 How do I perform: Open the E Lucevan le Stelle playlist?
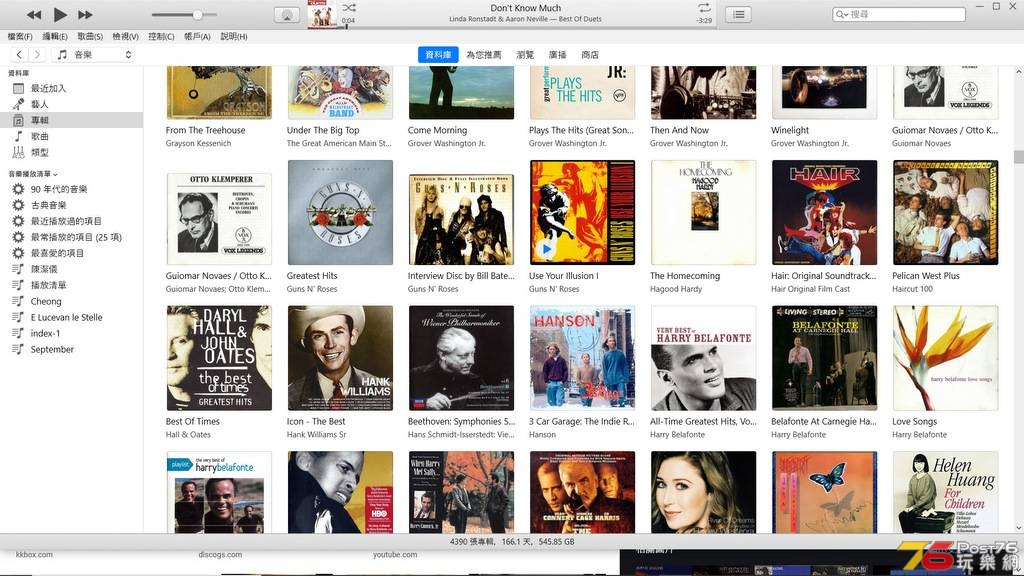coord(71,317)
